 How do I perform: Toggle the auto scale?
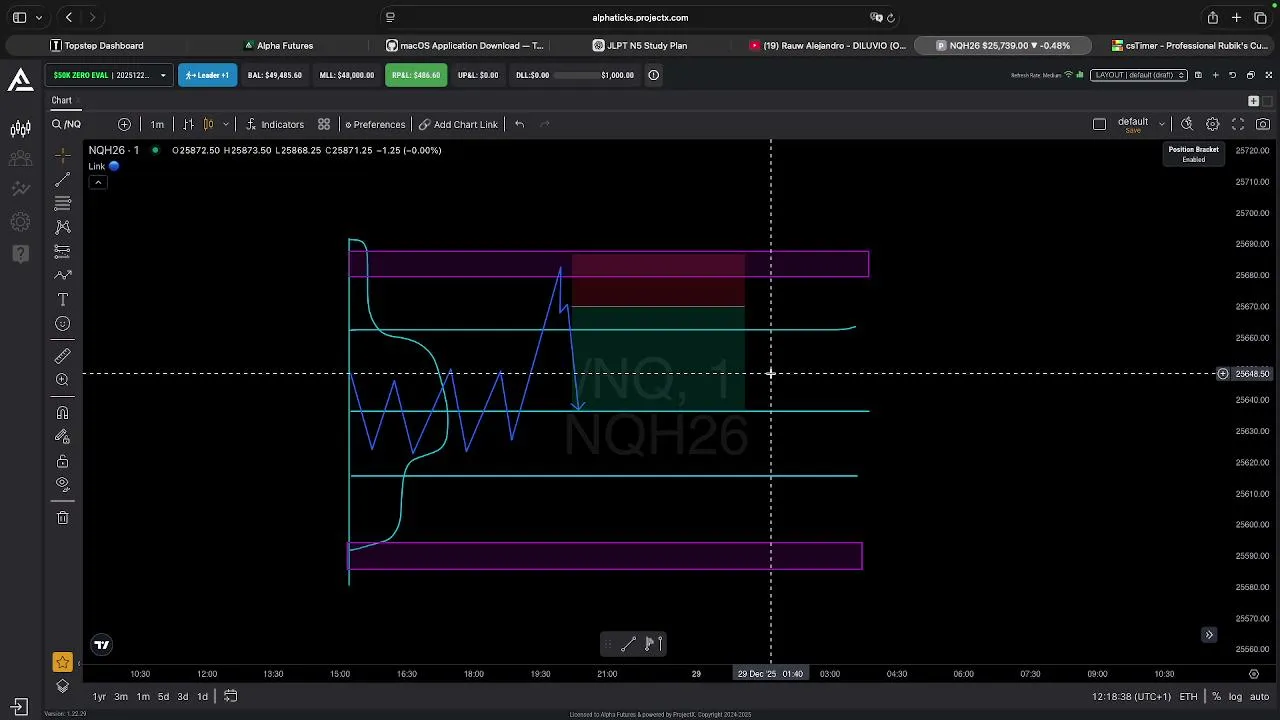[1257, 696]
